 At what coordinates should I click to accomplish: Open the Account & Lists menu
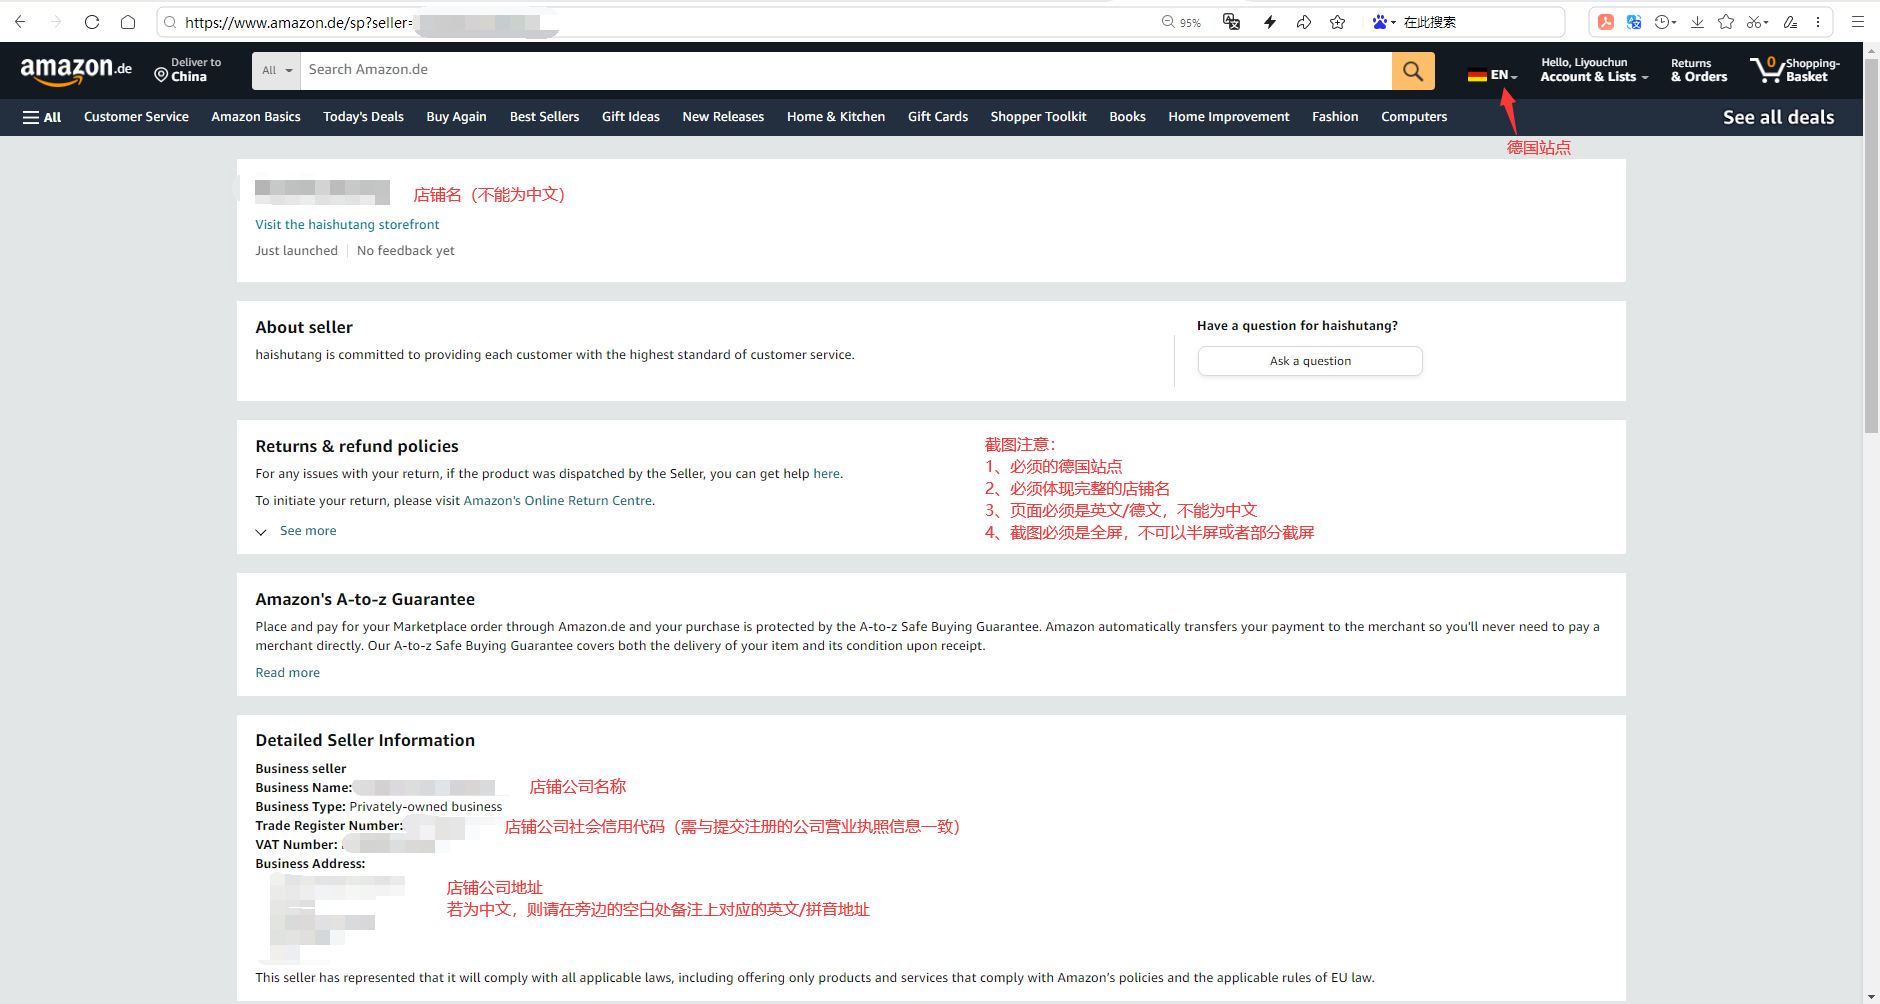(x=1594, y=70)
